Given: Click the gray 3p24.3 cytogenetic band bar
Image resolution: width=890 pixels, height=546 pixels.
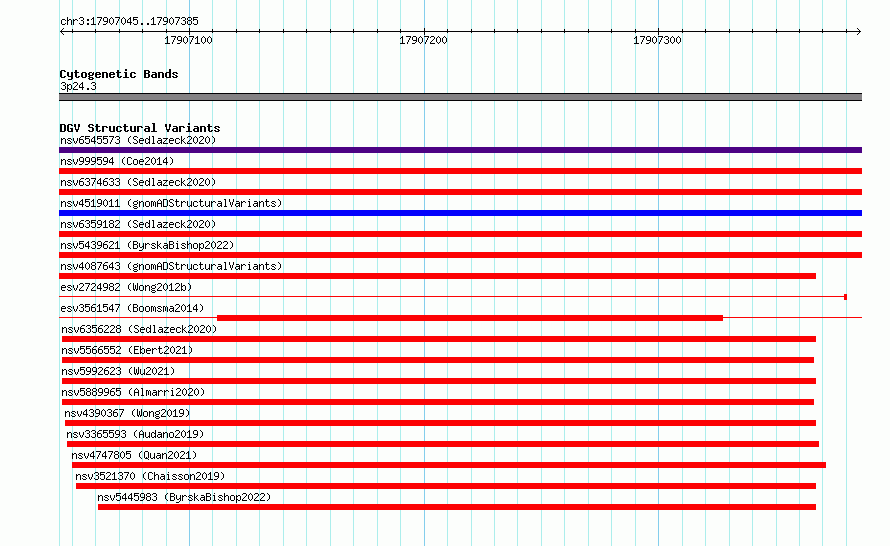Looking at the screenshot, I should pos(460,97).
